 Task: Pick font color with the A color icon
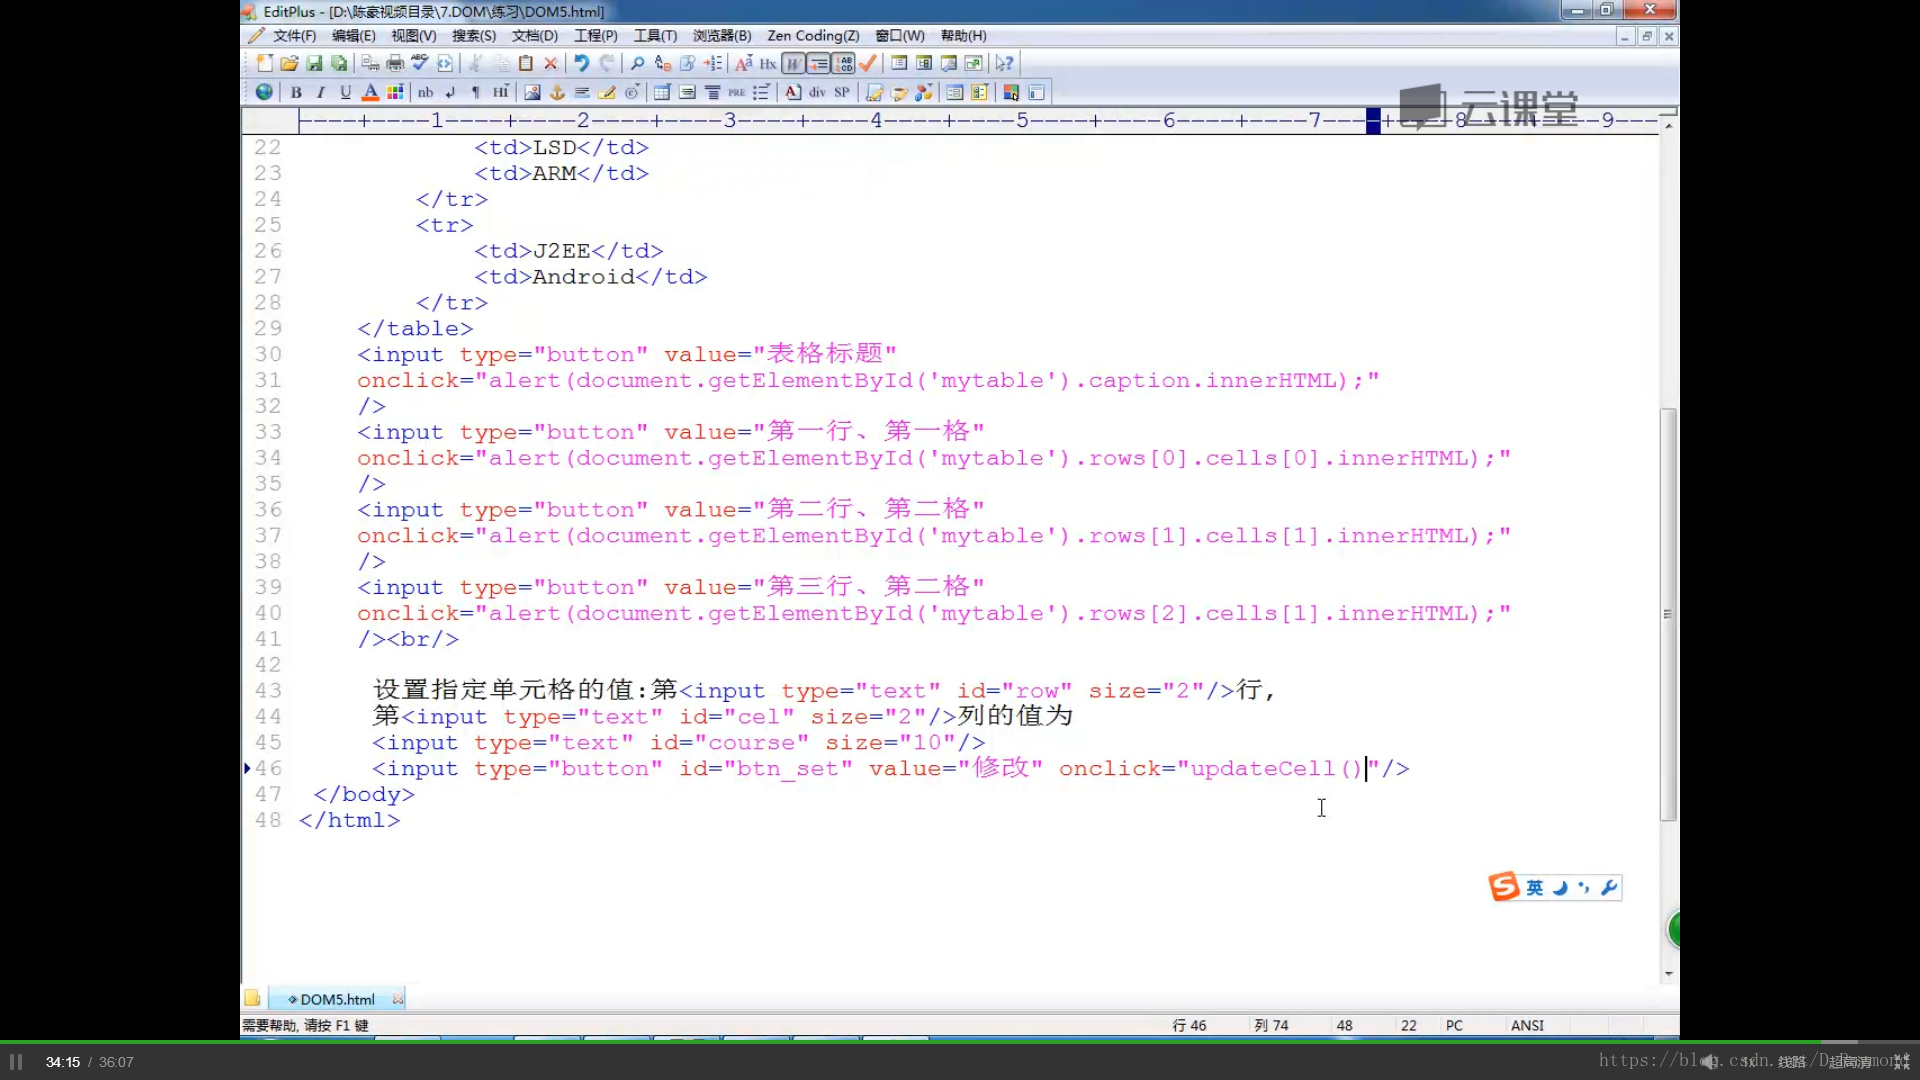[x=371, y=92]
